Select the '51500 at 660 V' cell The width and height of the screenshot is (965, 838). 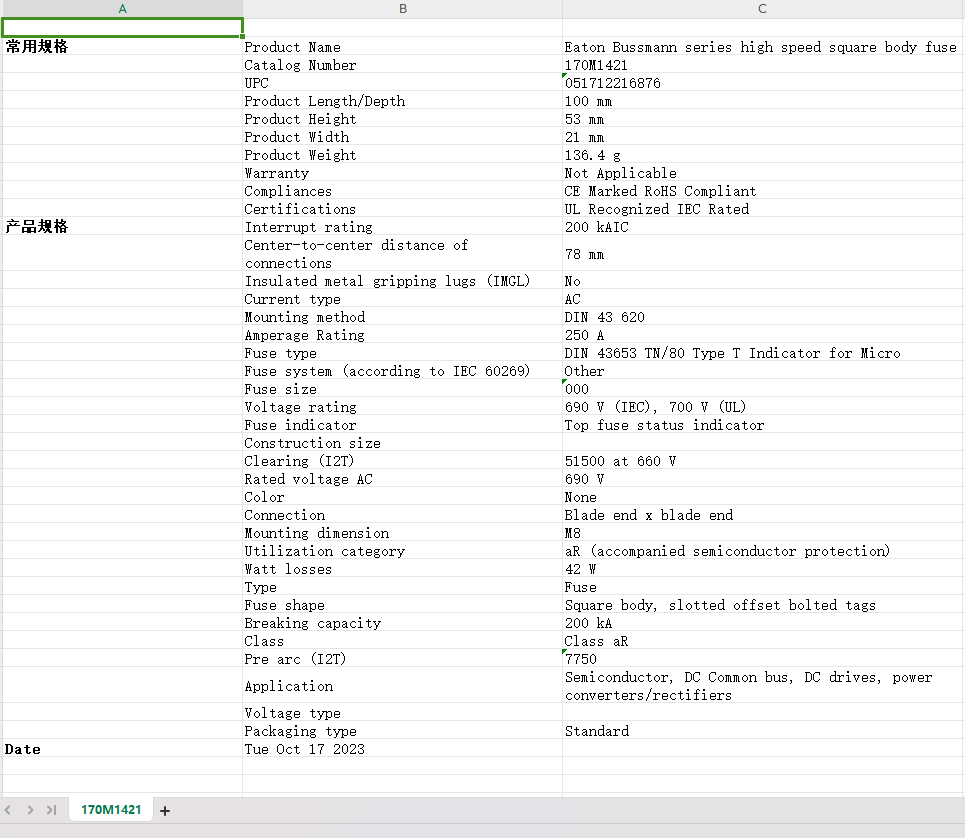tap(763, 461)
